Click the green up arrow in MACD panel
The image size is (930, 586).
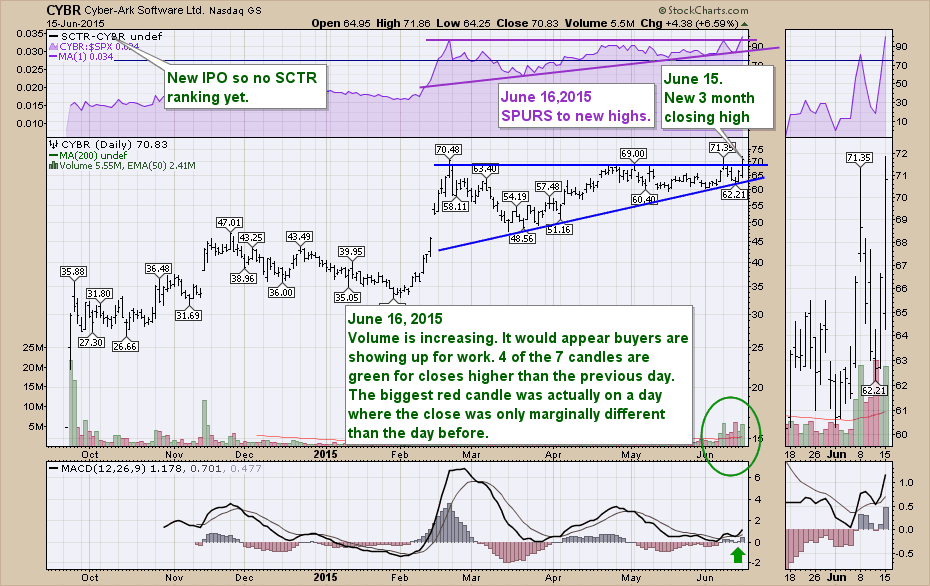click(x=737, y=555)
